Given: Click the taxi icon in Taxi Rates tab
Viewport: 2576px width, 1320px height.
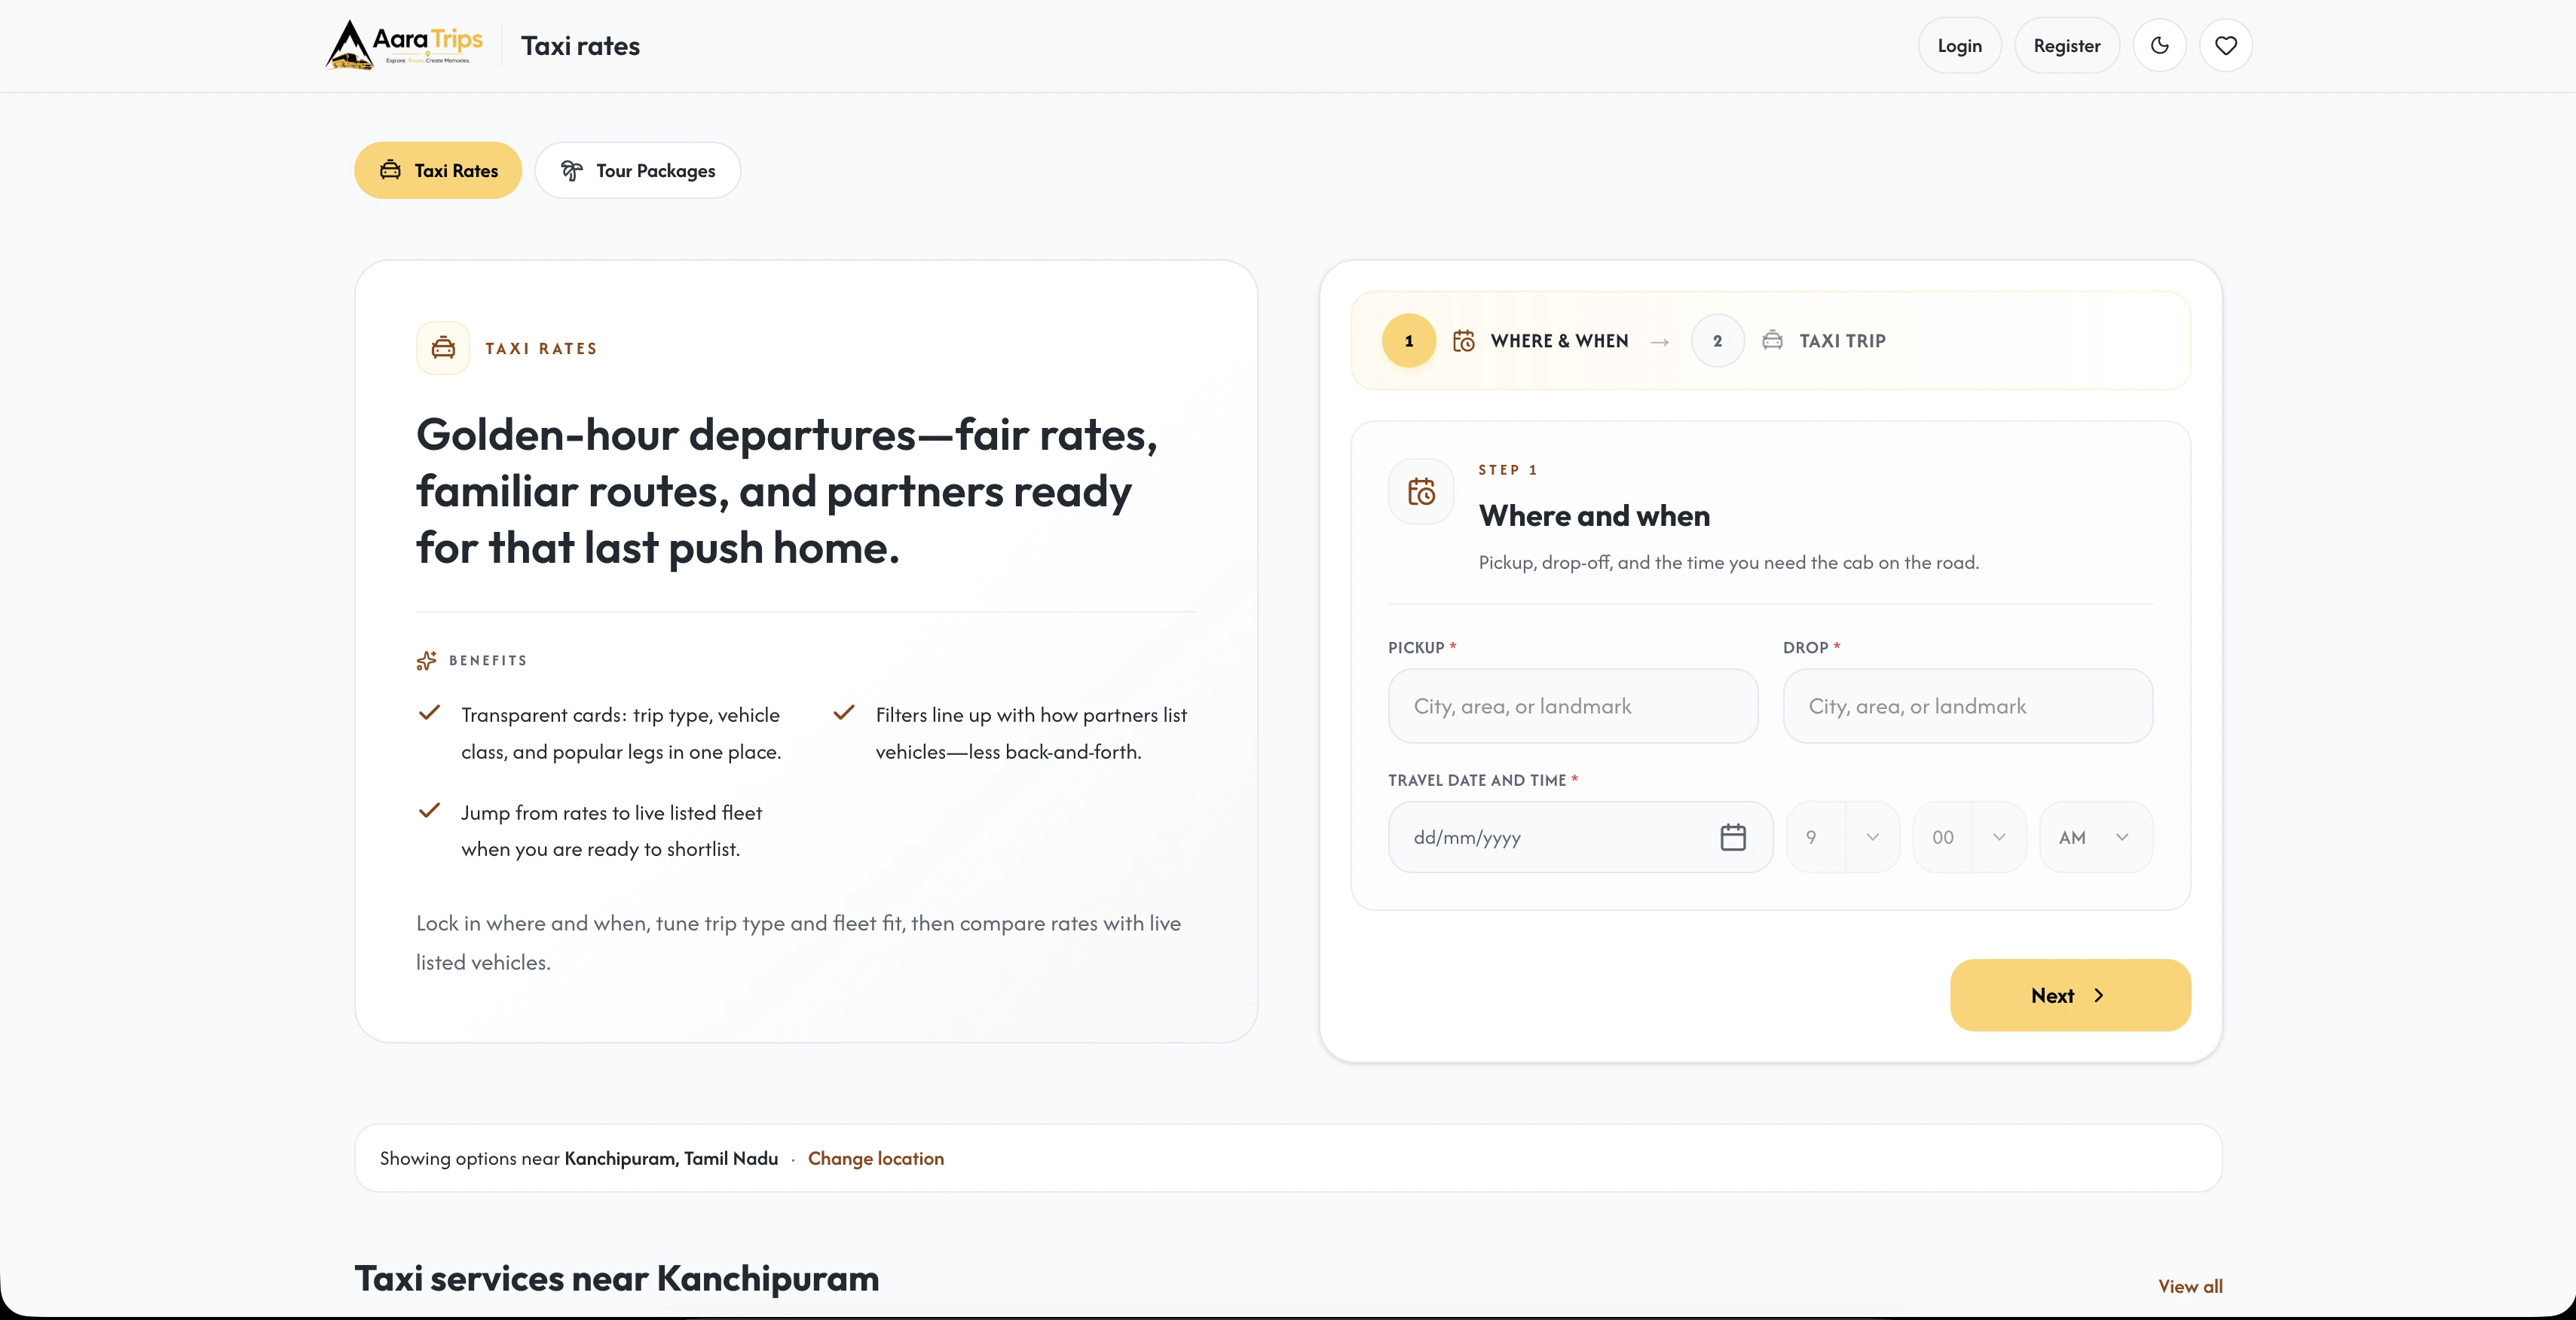Looking at the screenshot, I should [390, 170].
